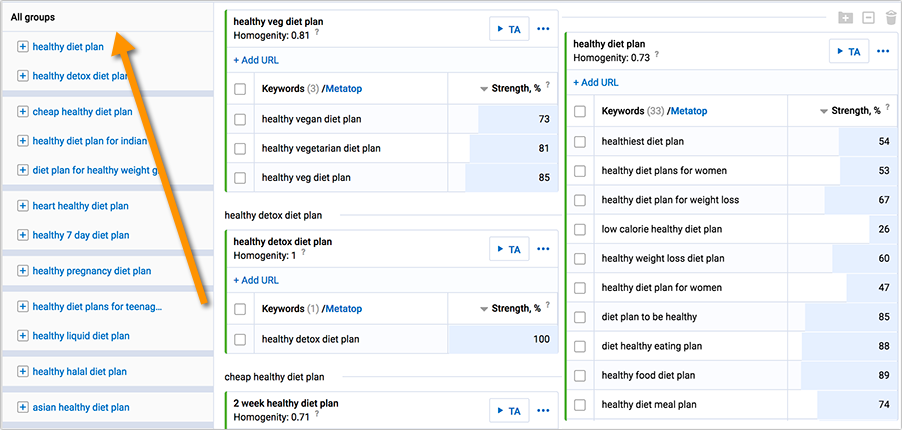Select all keywords in healthy detox card header
Image resolution: width=902 pixels, height=430 pixels.
point(240,309)
